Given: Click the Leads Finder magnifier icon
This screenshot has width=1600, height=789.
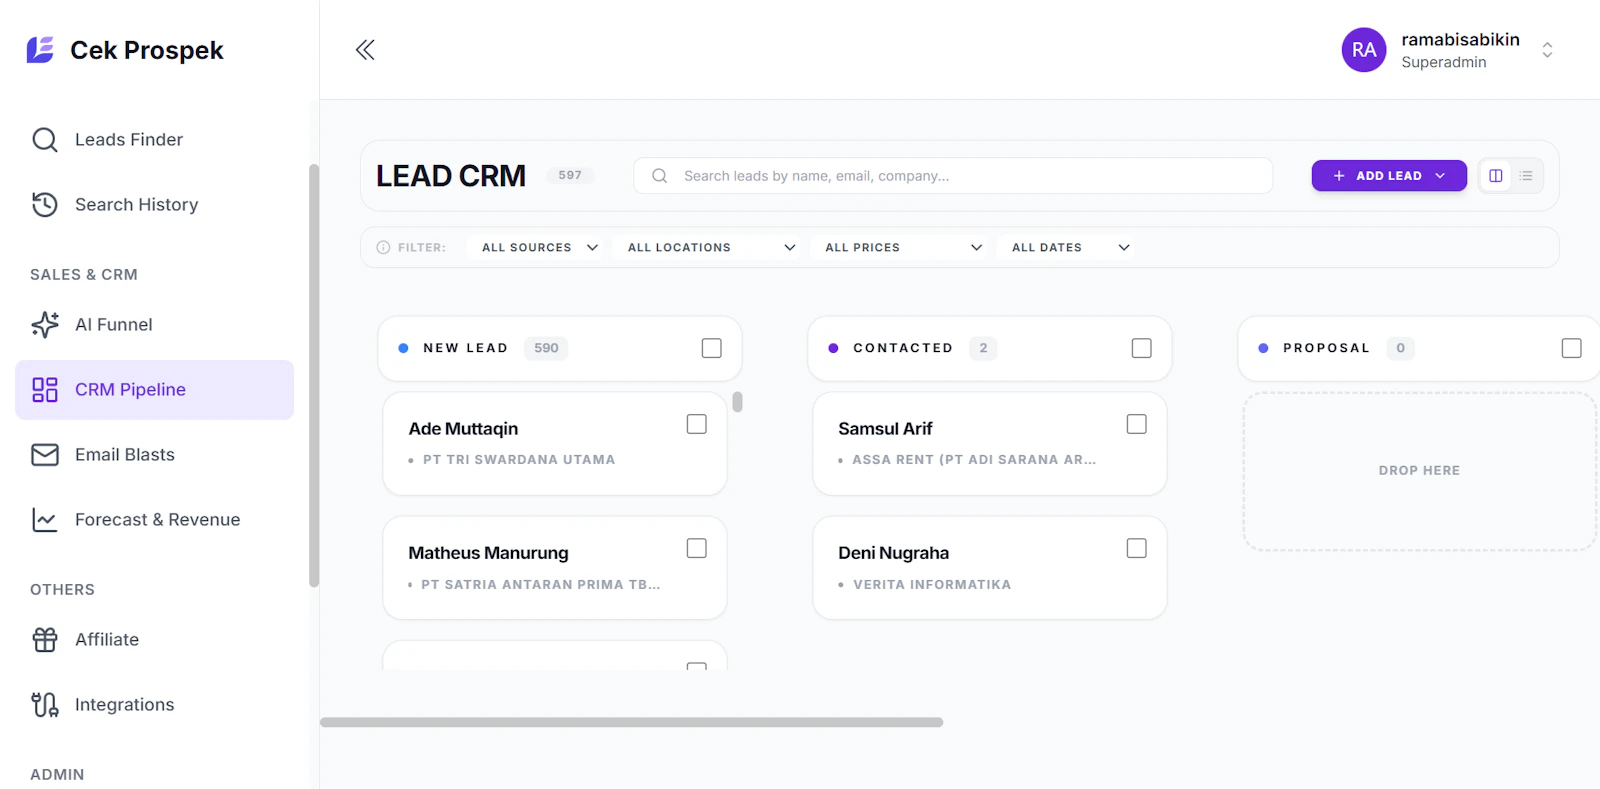Looking at the screenshot, I should click(x=45, y=139).
